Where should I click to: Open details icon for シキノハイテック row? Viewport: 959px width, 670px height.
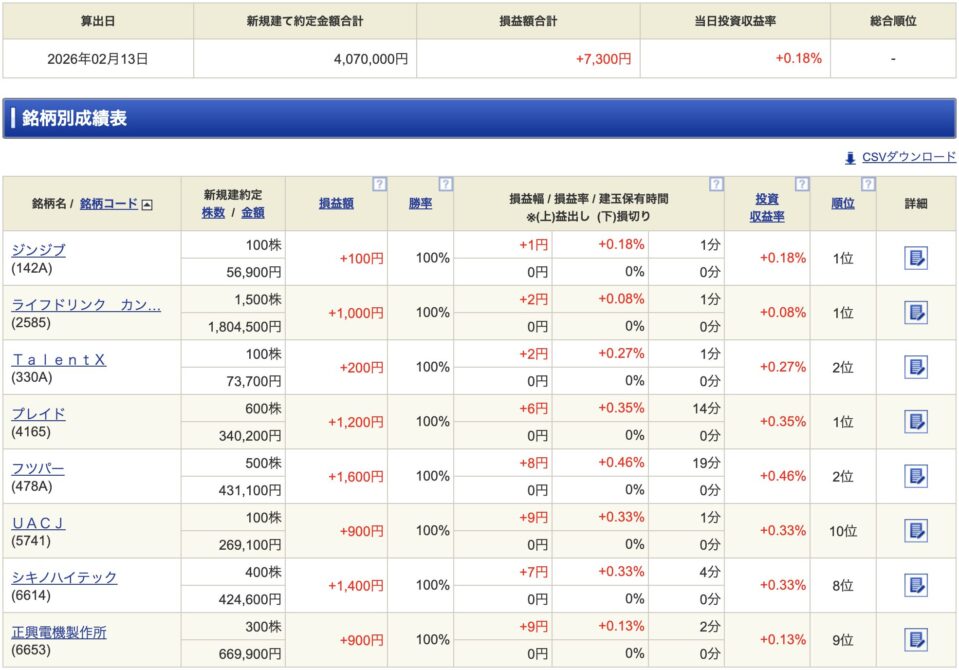[916, 585]
